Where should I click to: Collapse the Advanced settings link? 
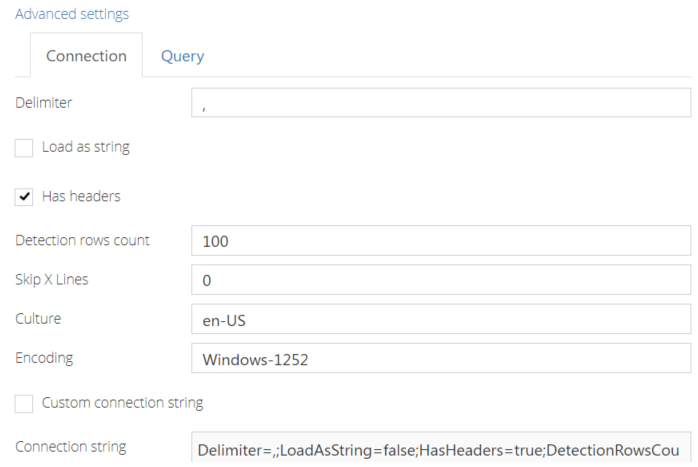click(x=72, y=14)
